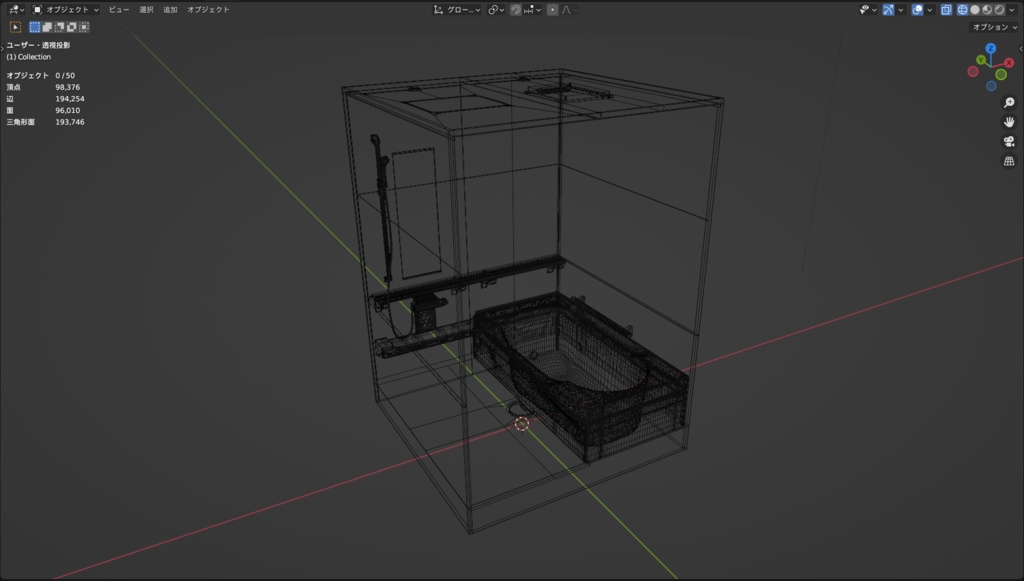Click the negative Y axis gizmo dot
Screen dimensions: 1024x581
[1001, 75]
